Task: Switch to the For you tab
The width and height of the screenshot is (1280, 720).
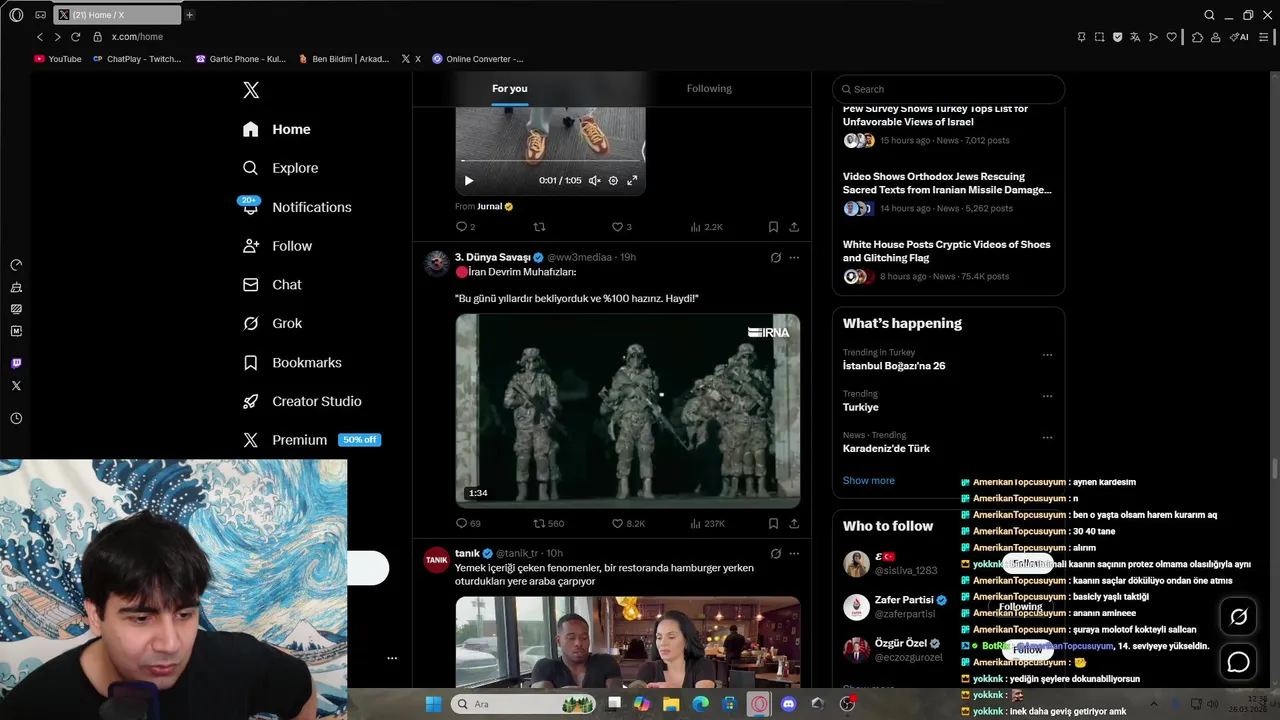Action: 509,89
